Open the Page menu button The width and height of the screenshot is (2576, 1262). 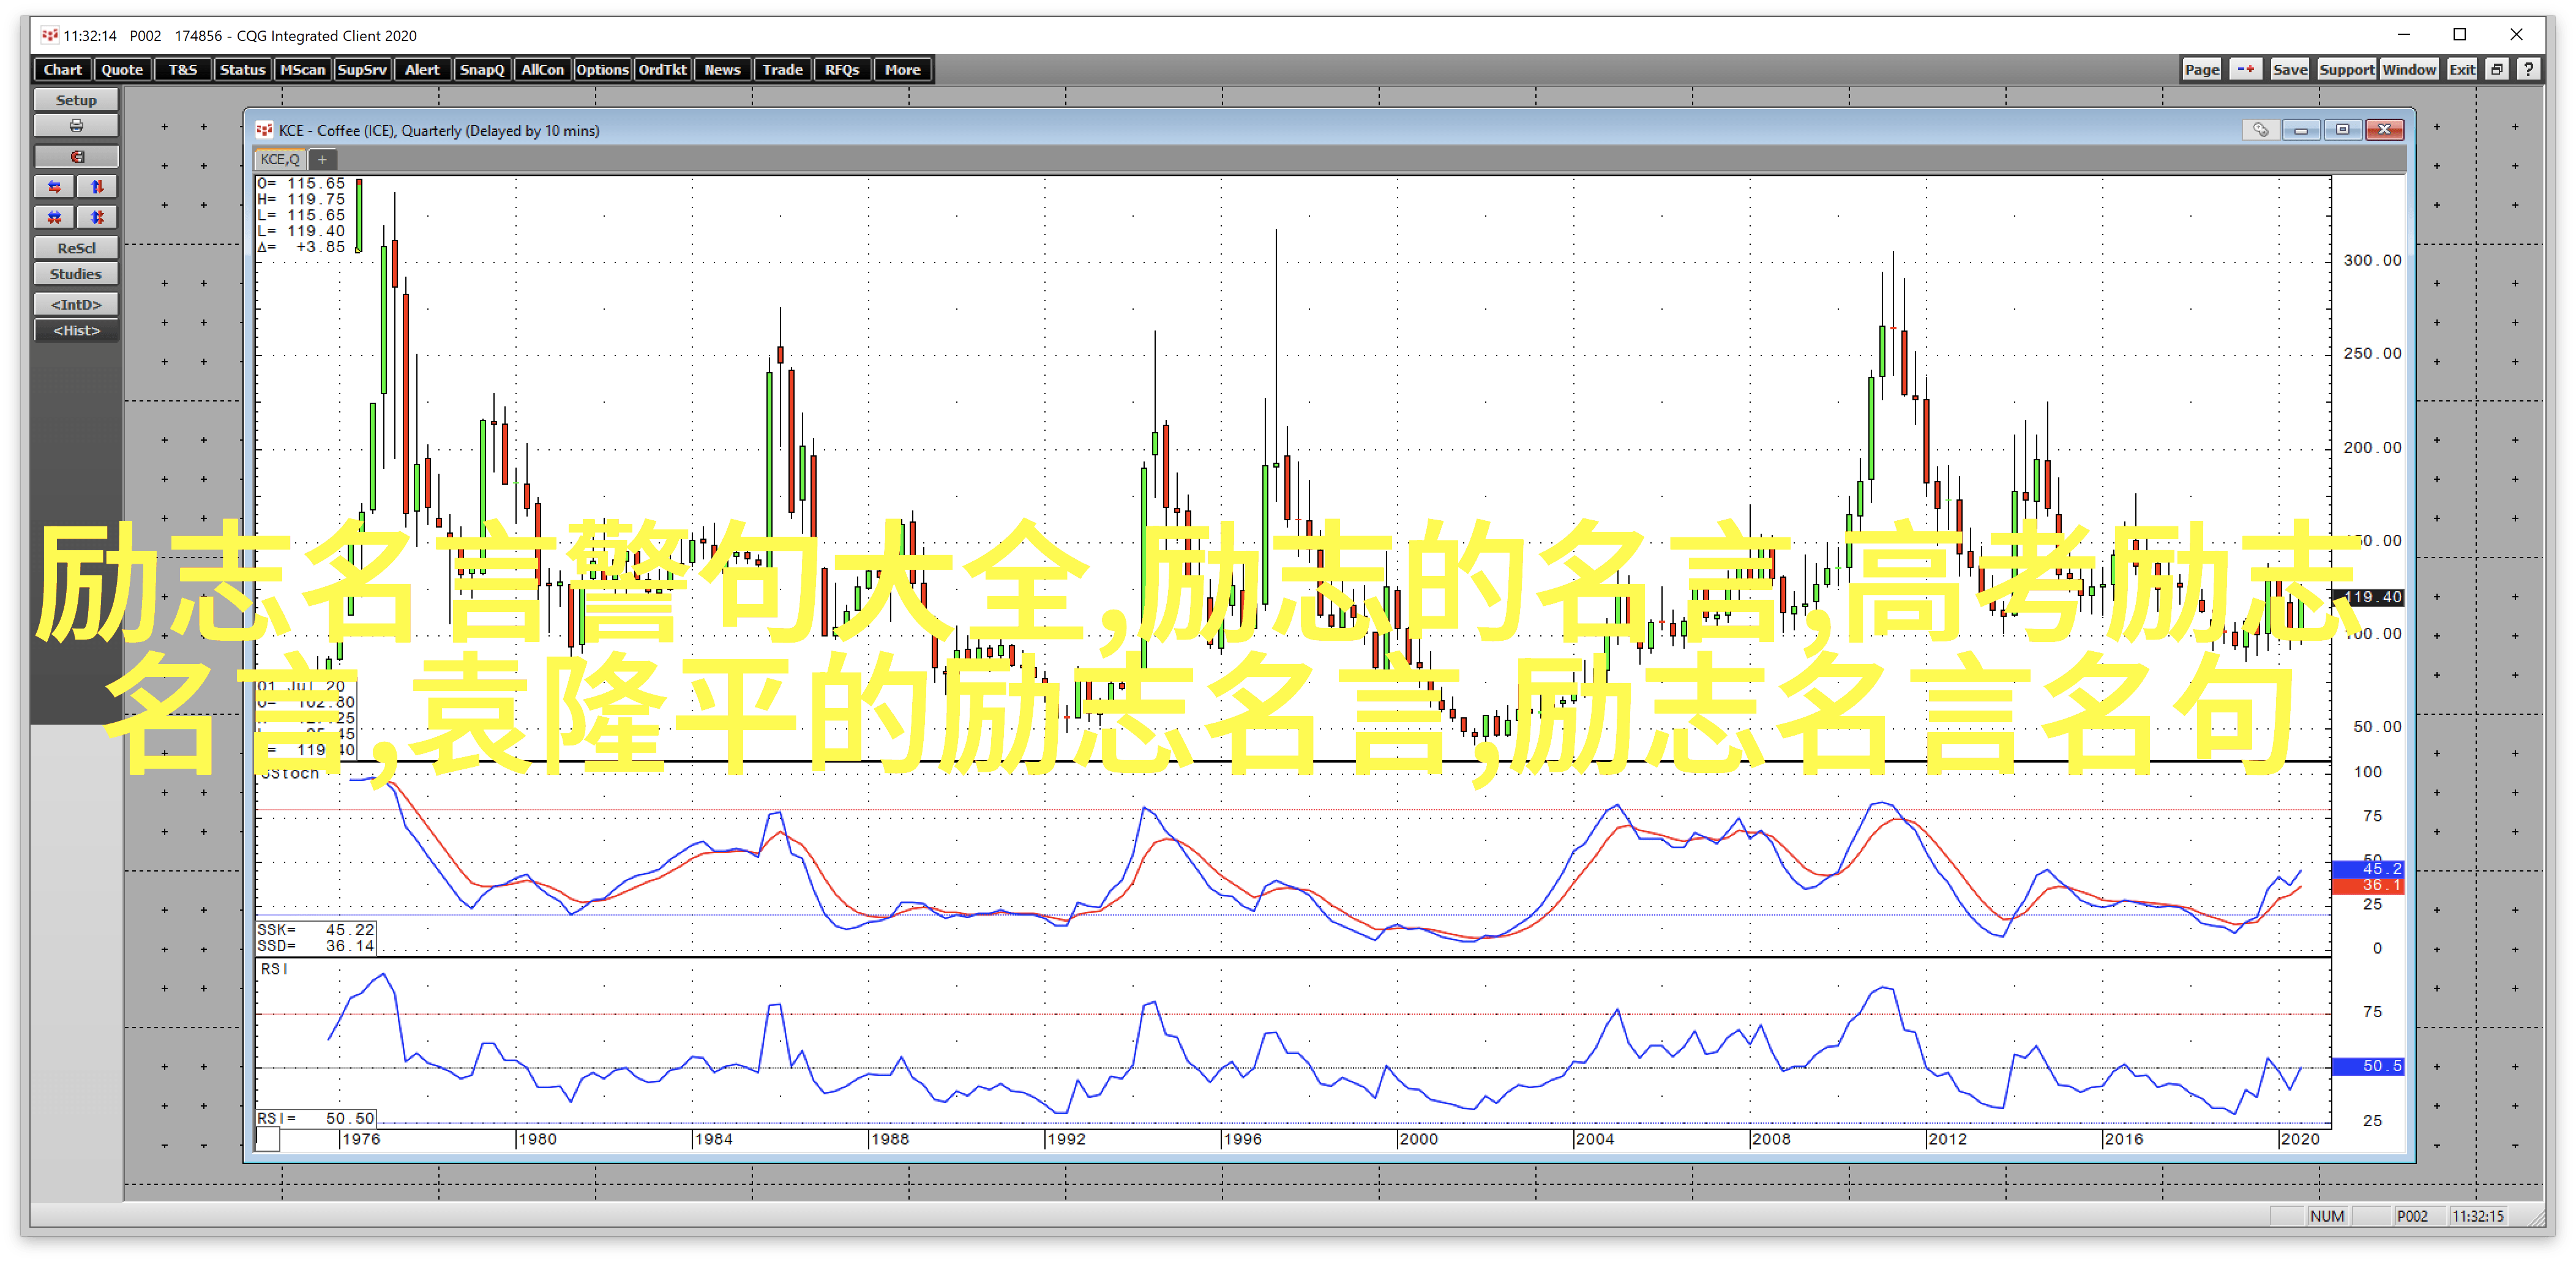2201,69
